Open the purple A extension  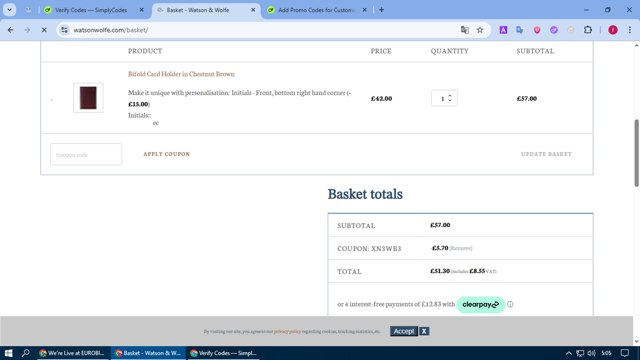[503, 30]
